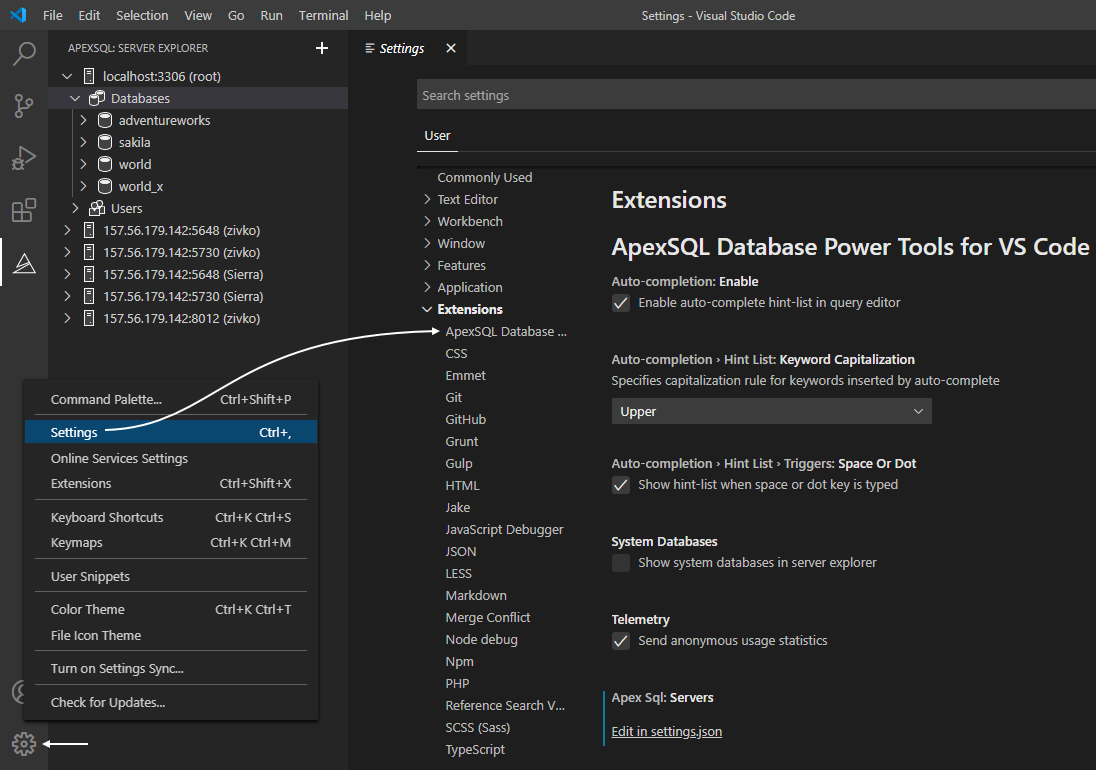This screenshot has height=770, width=1096.
Task: Open the File menu
Action: coord(52,15)
